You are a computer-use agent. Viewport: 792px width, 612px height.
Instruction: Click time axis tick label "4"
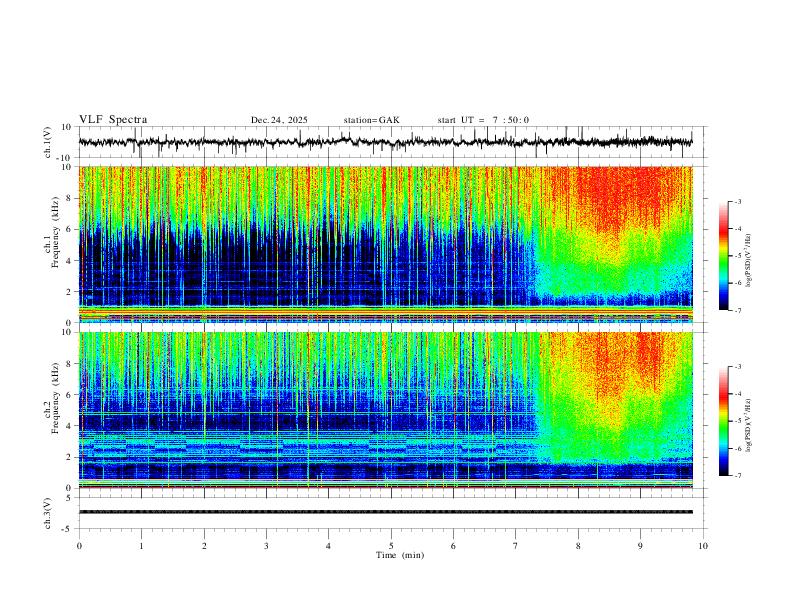[328, 546]
